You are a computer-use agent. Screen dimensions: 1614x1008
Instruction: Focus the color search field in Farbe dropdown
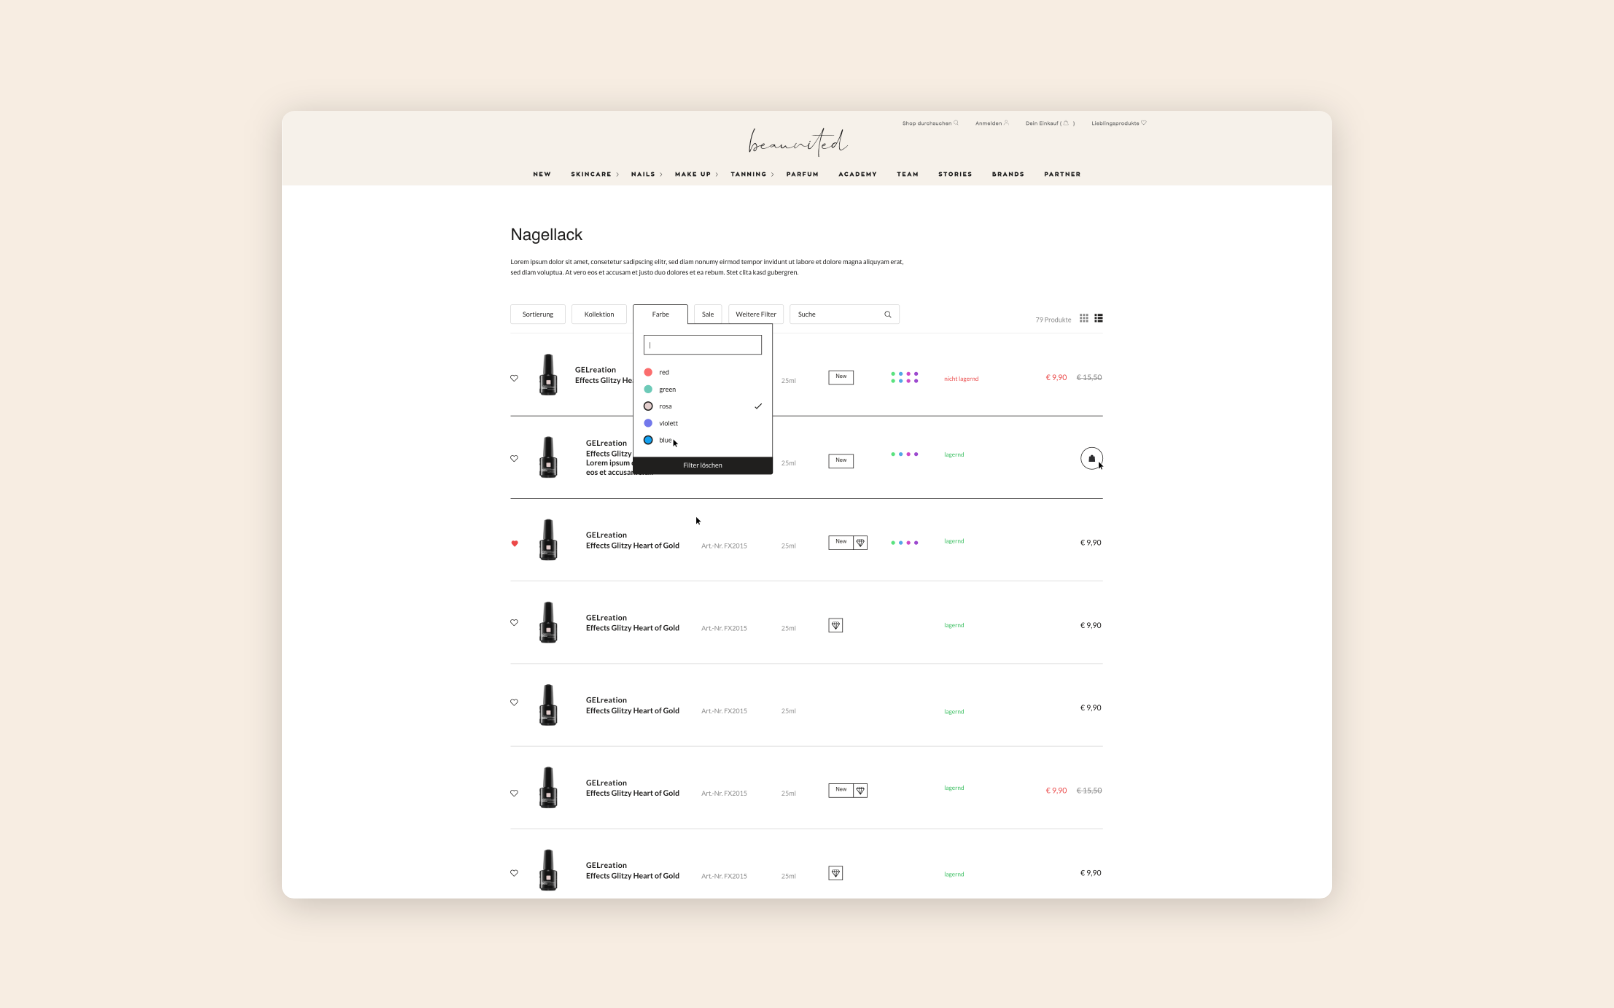click(702, 345)
